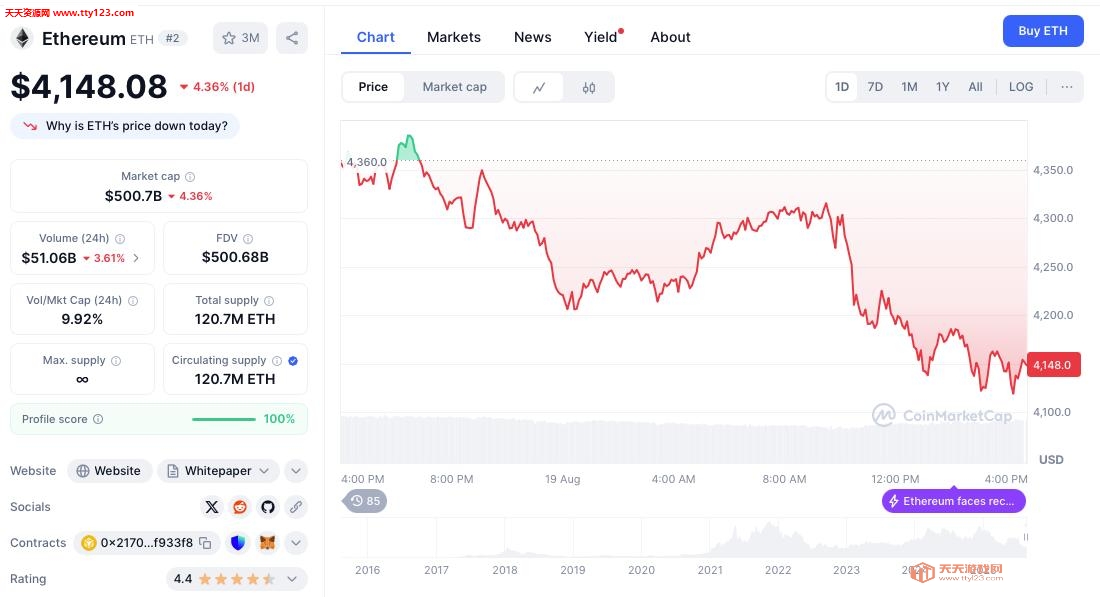The image size is (1100, 597).
Task: Click the 'Ethereum faces rec...' news marker
Action: (953, 501)
